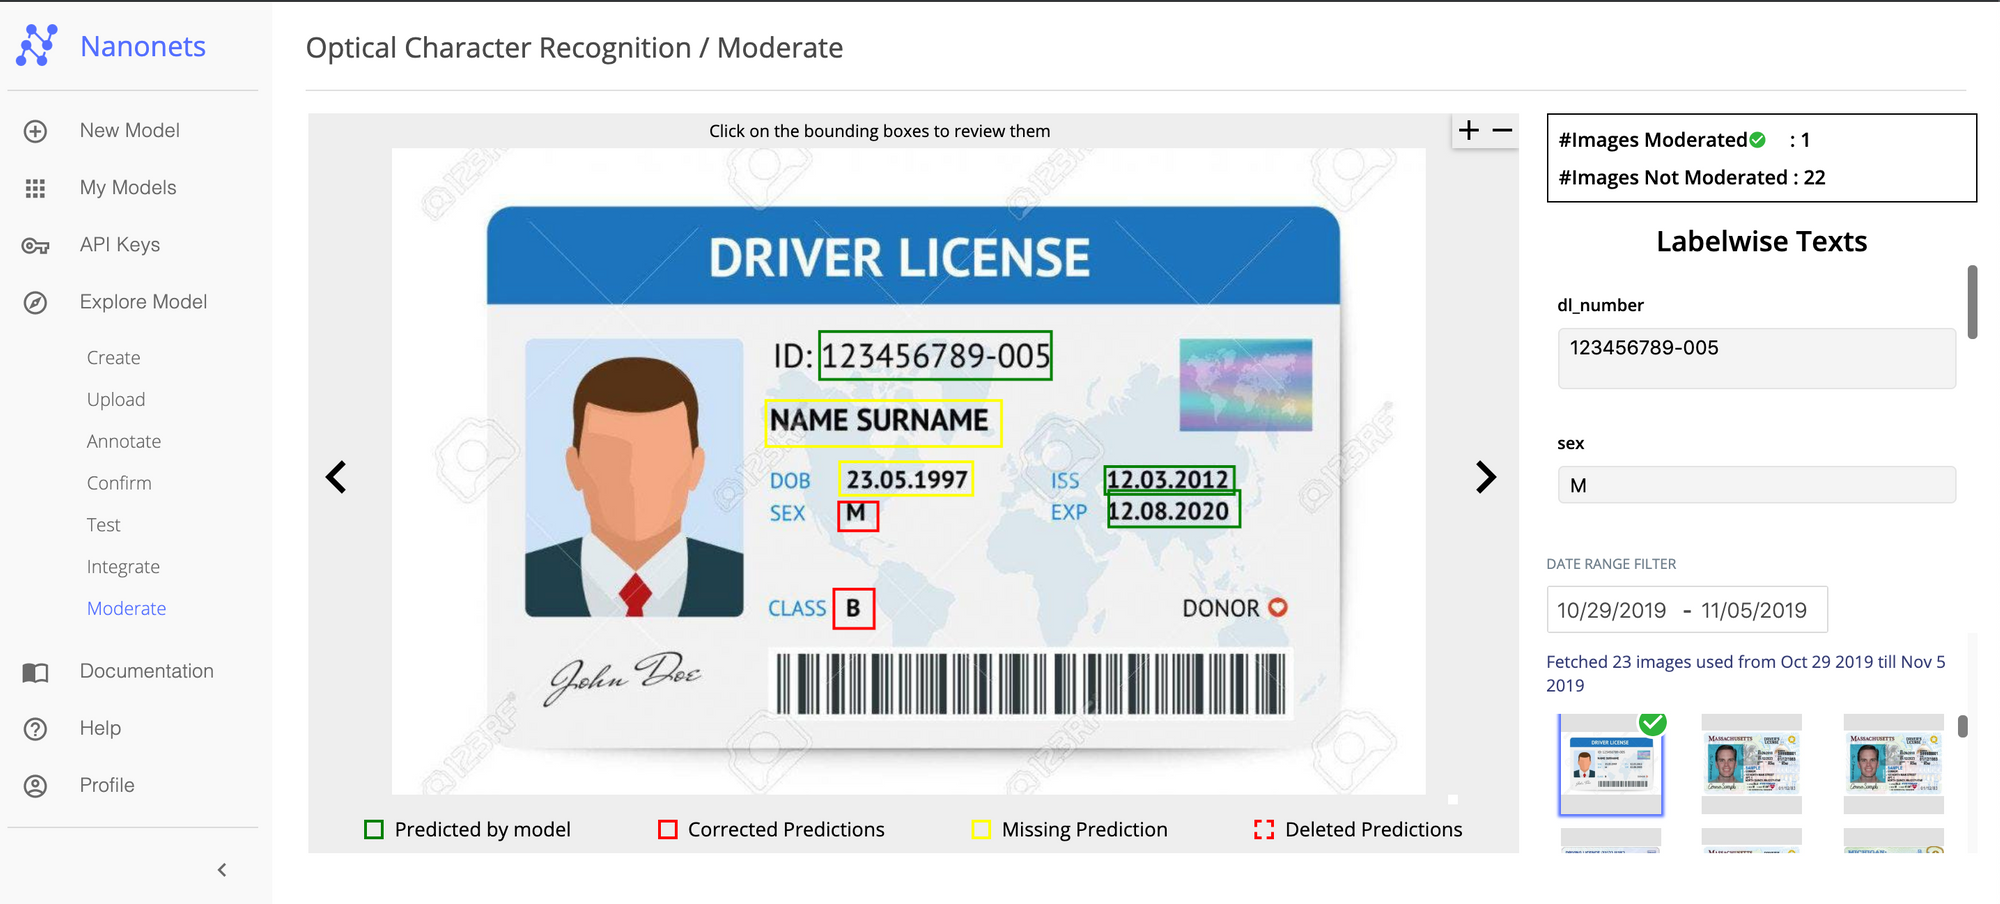The image size is (2000, 904).
Task: Click the API Keys key icon
Action: pos(35,245)
